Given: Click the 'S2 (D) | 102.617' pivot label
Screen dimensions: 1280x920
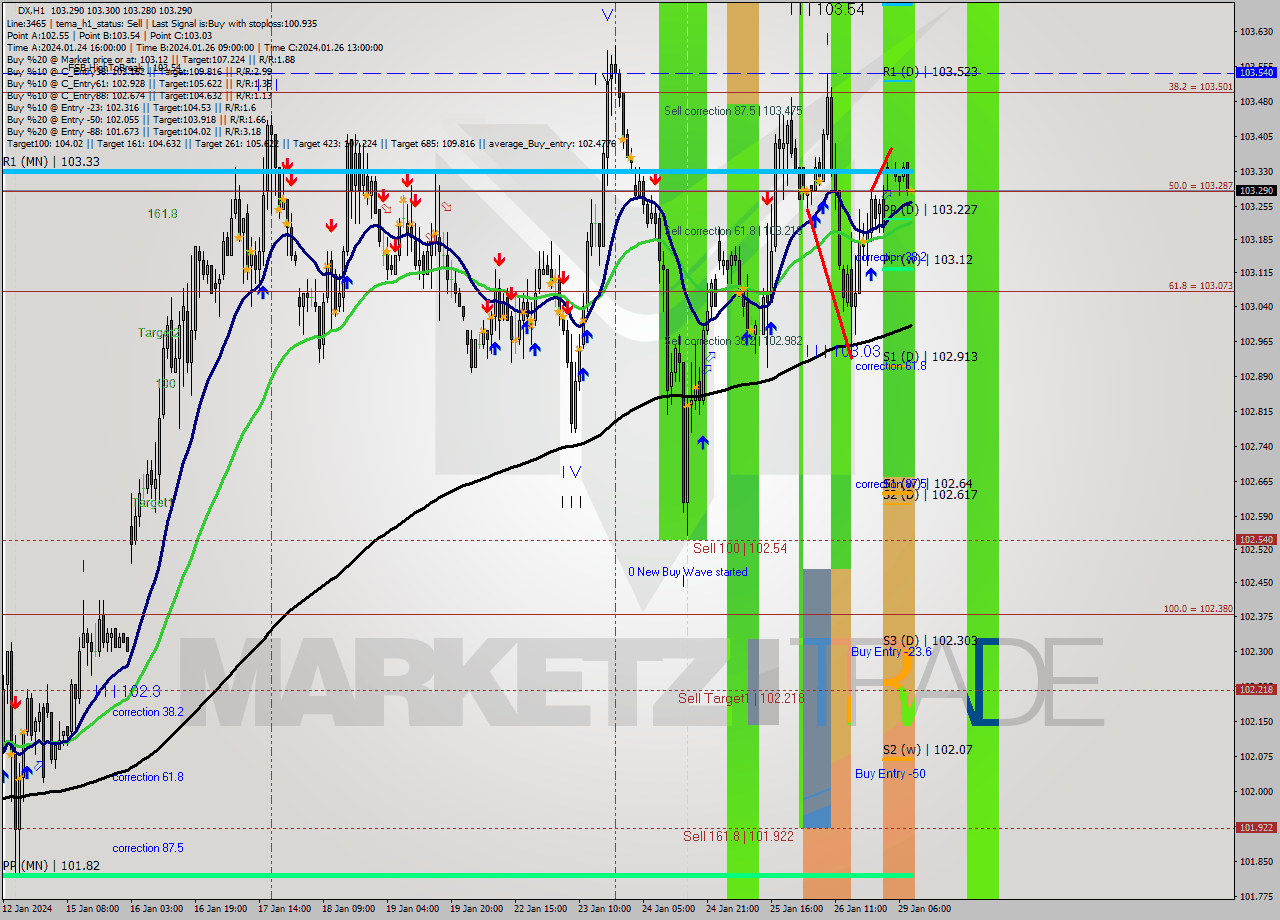Looking at the screenshot, I should [930, 494].
